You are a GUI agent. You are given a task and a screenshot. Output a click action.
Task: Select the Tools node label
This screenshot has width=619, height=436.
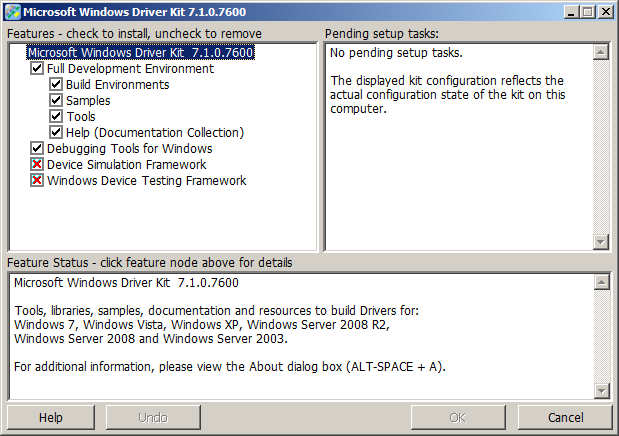click(81, 117)
